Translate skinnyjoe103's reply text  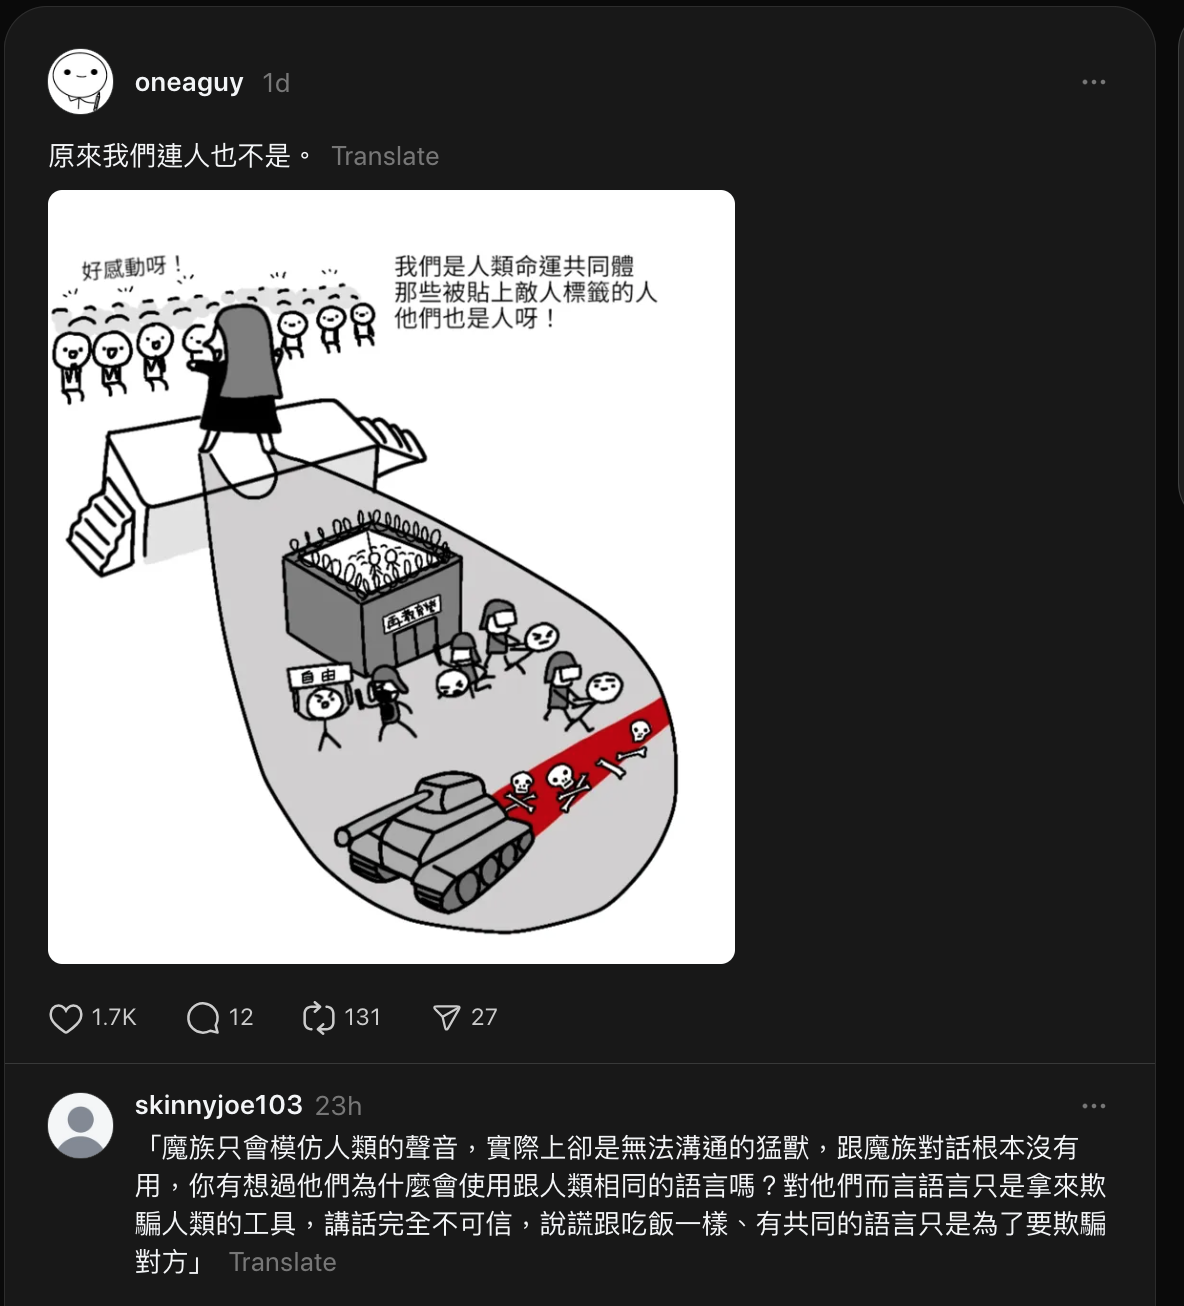(x=283, y=1262)
